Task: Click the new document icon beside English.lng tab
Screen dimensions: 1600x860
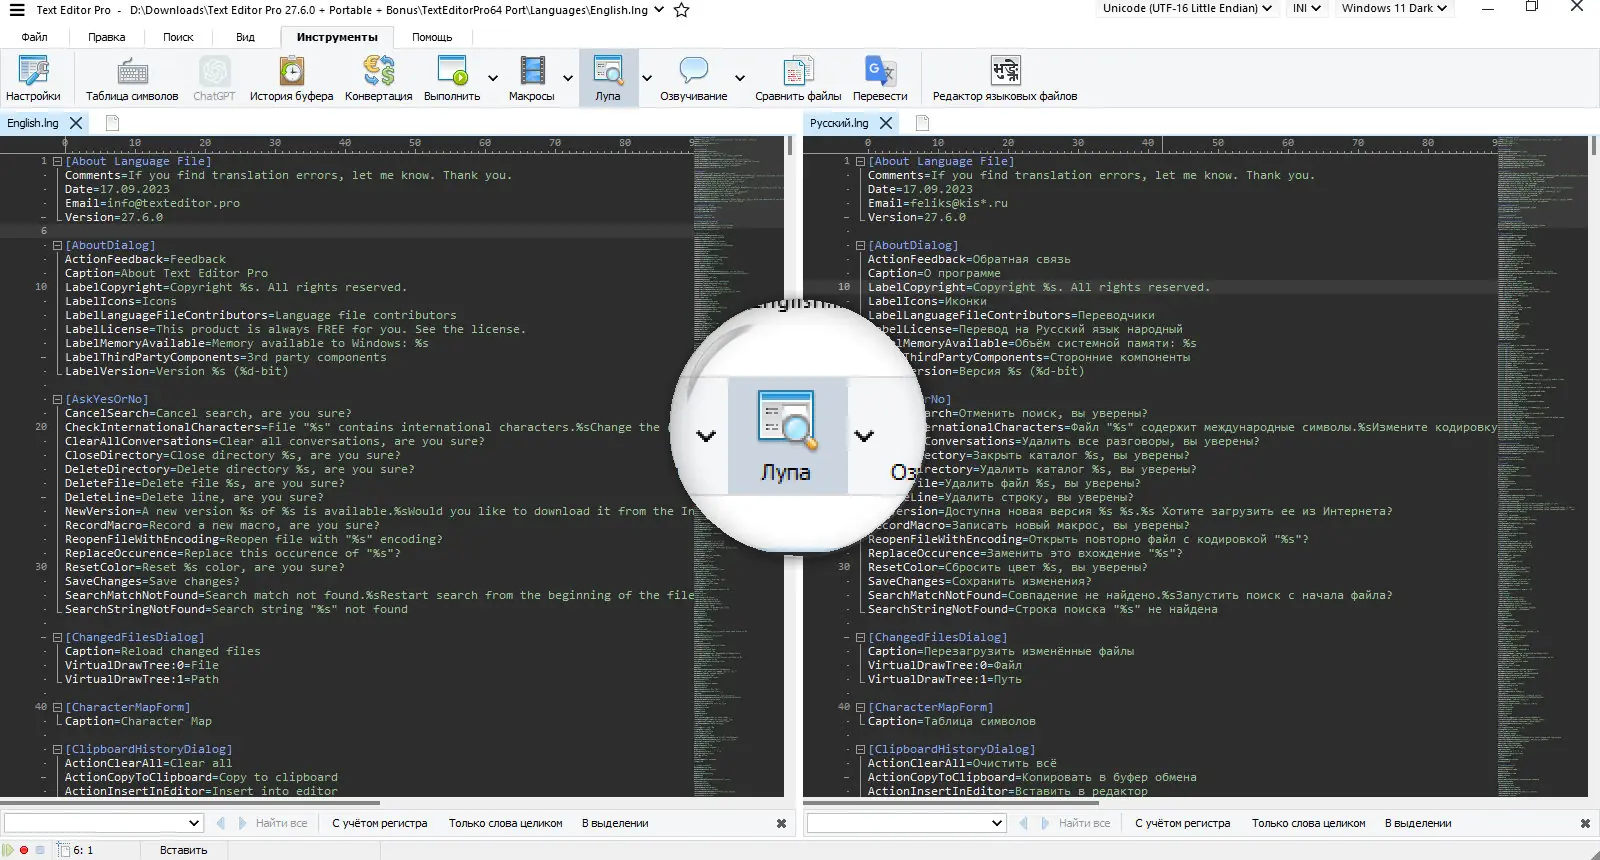Action: point(113,123)
